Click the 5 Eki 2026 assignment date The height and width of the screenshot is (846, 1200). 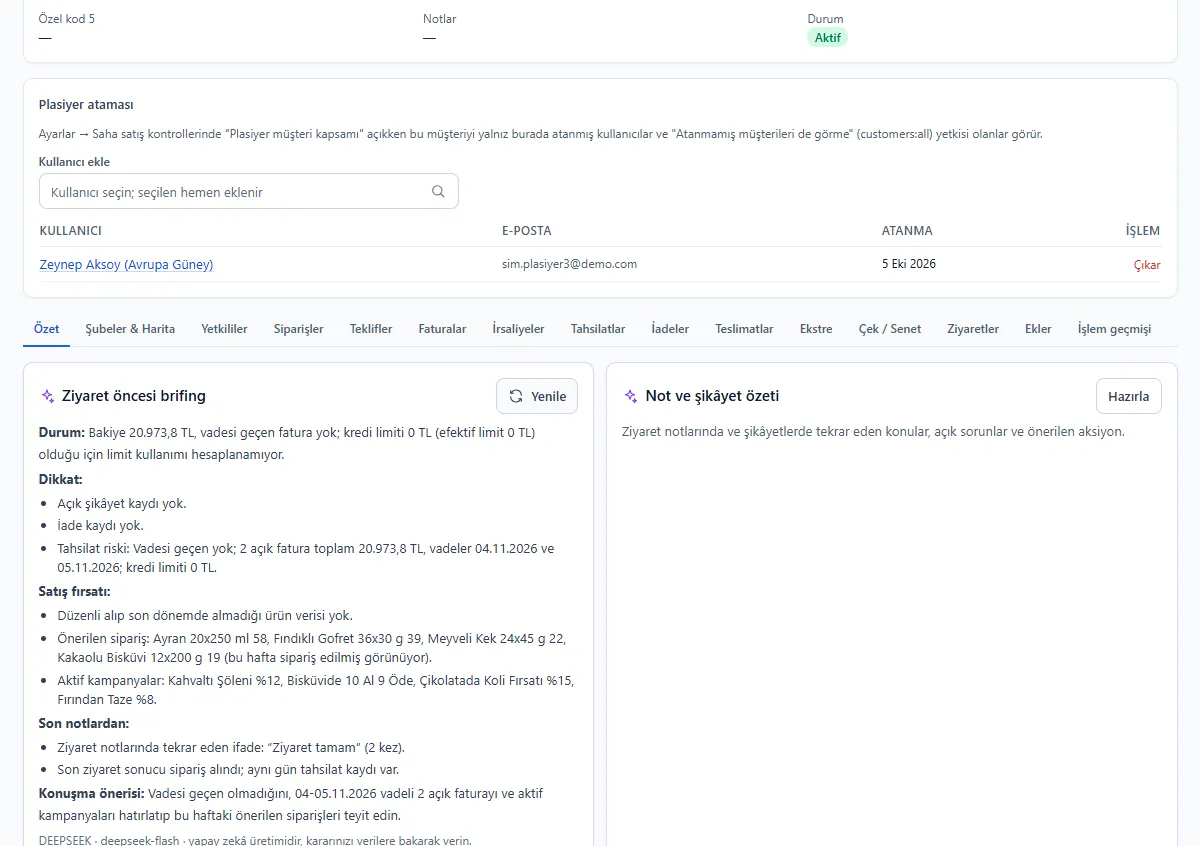point(908,264)
